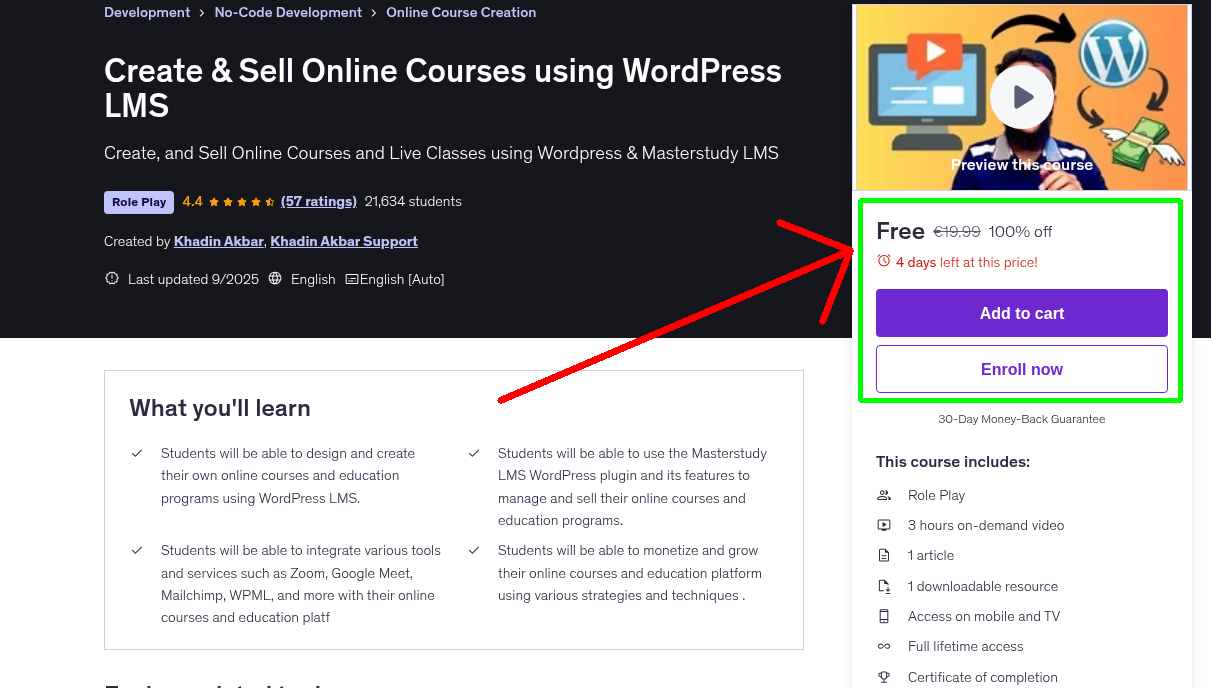The height and width of the screenshot is (688, 1211).
Task: Click the 'Last updated 9/2025' text
Action: 193,279
